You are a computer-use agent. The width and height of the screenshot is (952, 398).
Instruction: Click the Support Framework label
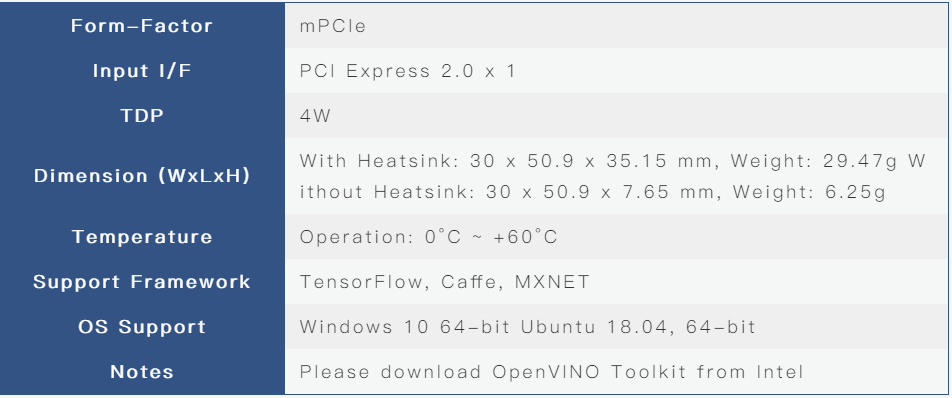tap(142, 282)
